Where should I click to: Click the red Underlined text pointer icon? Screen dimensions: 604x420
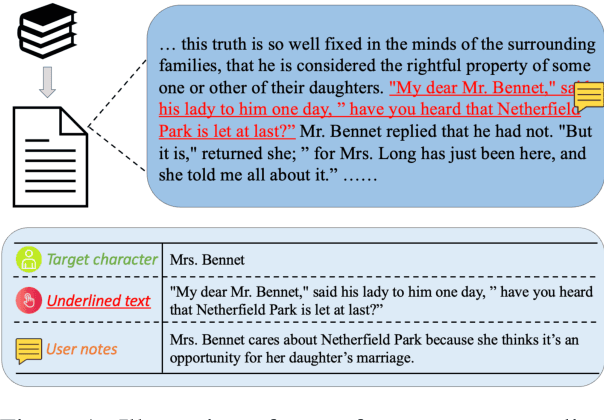point(27,301)
